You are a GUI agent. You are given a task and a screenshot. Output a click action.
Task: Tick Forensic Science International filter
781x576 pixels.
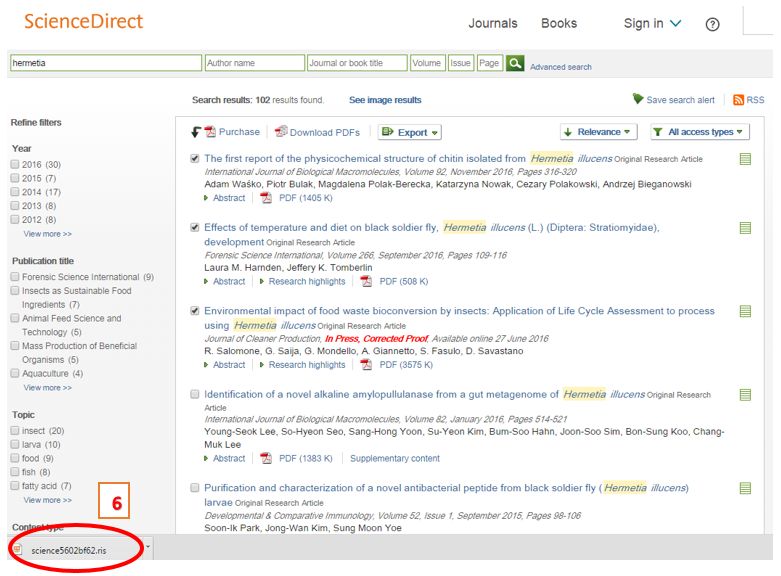tap(15, 277)
